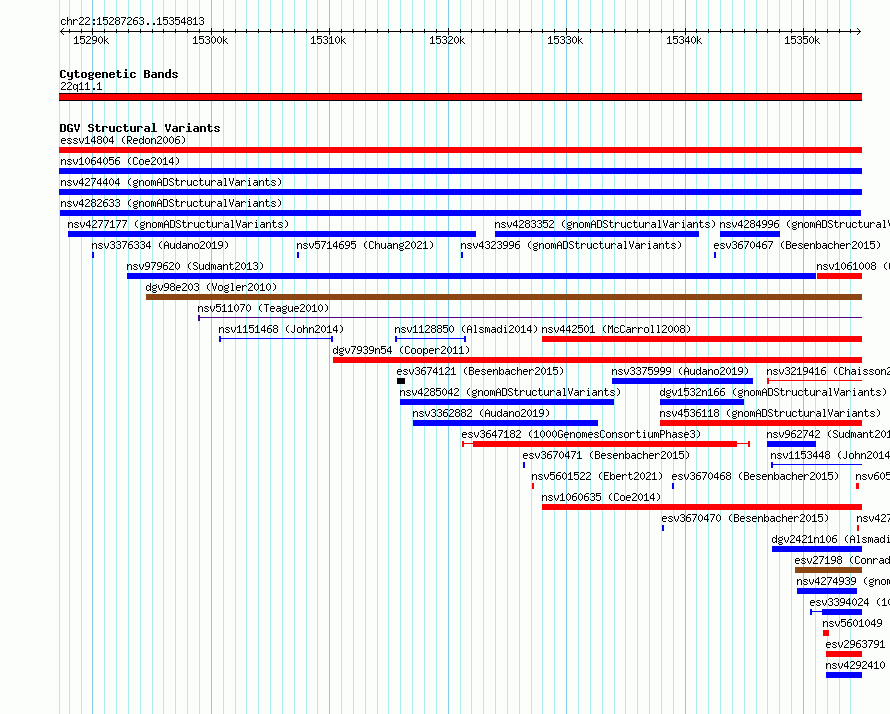Click nsv1153448 variant label
Screen dimensions: 890x714
[830, 455]
